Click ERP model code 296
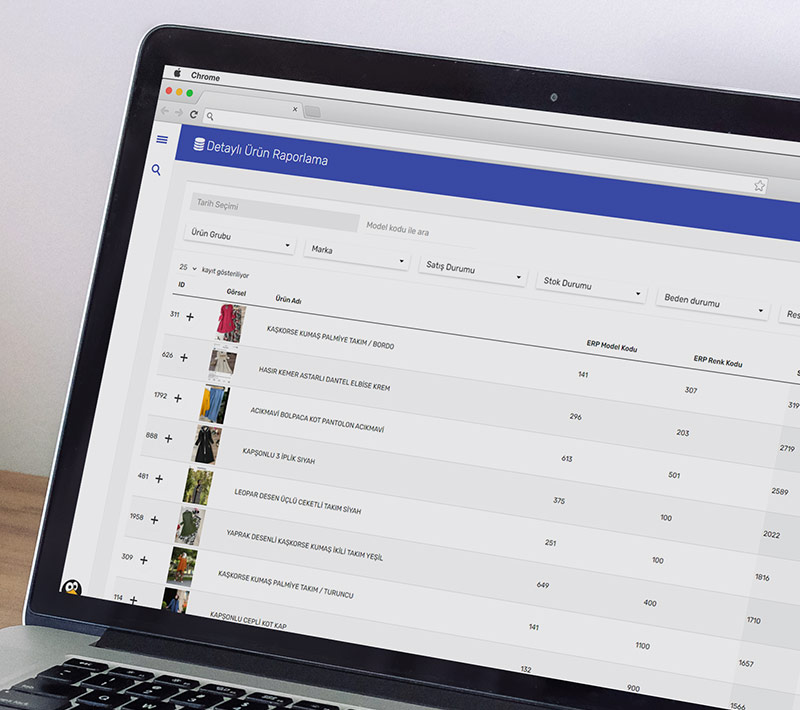 [576, 417]
